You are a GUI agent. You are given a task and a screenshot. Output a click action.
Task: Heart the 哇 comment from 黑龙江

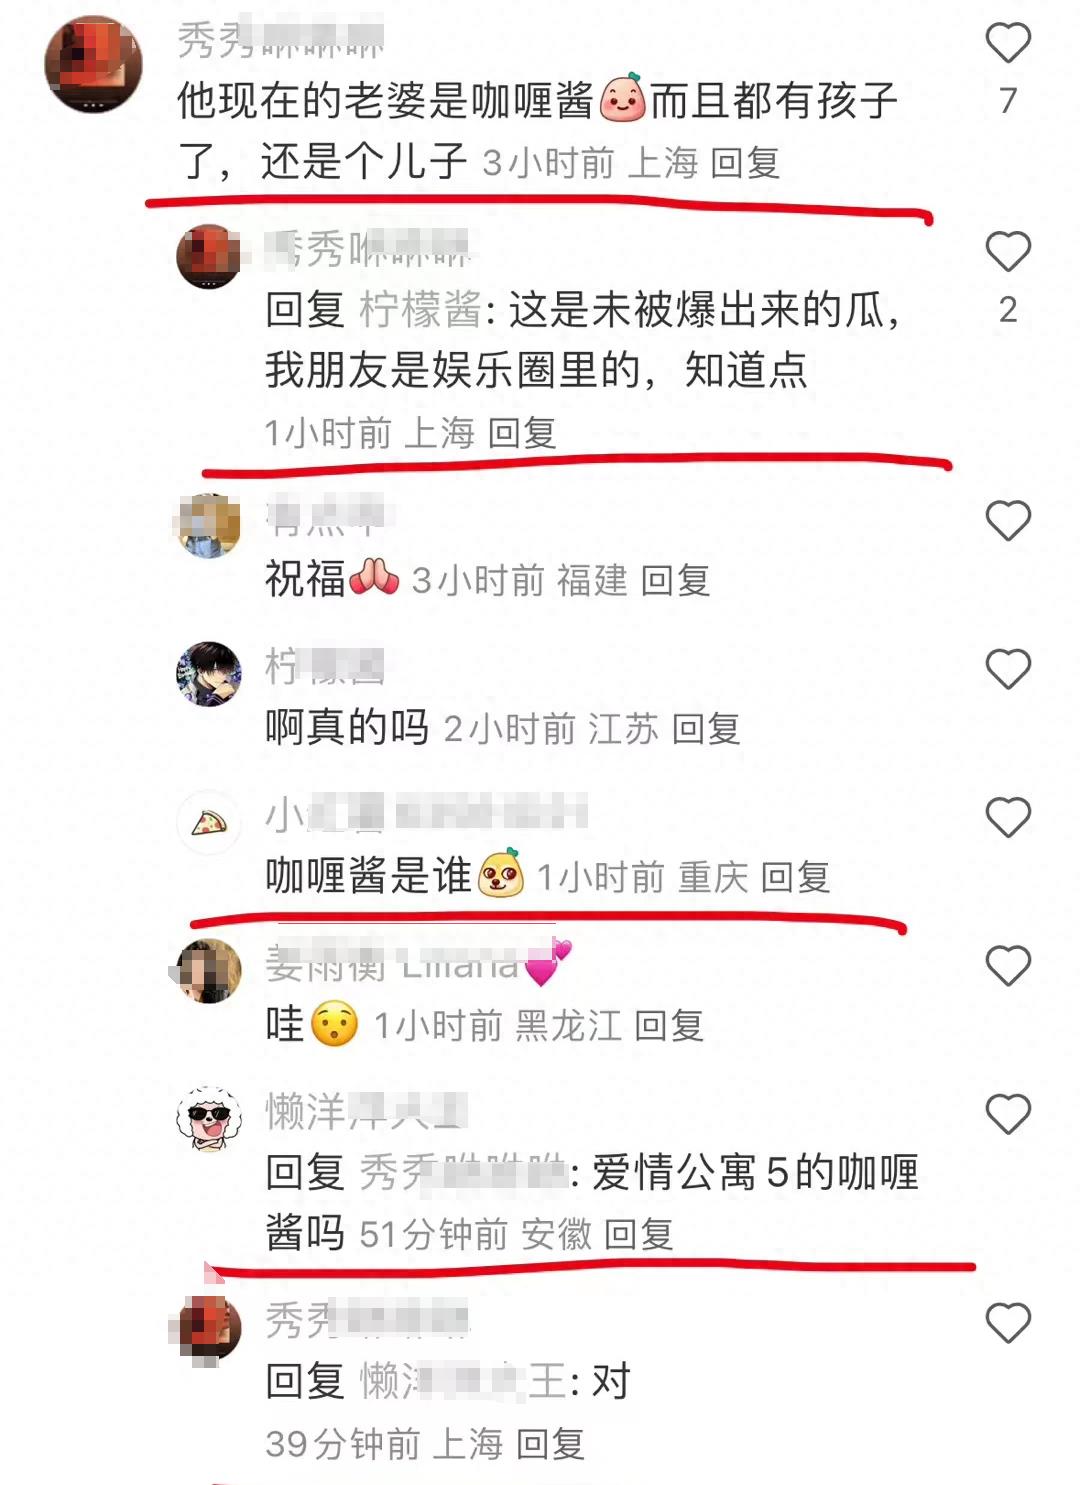[x=1008, y=966]
